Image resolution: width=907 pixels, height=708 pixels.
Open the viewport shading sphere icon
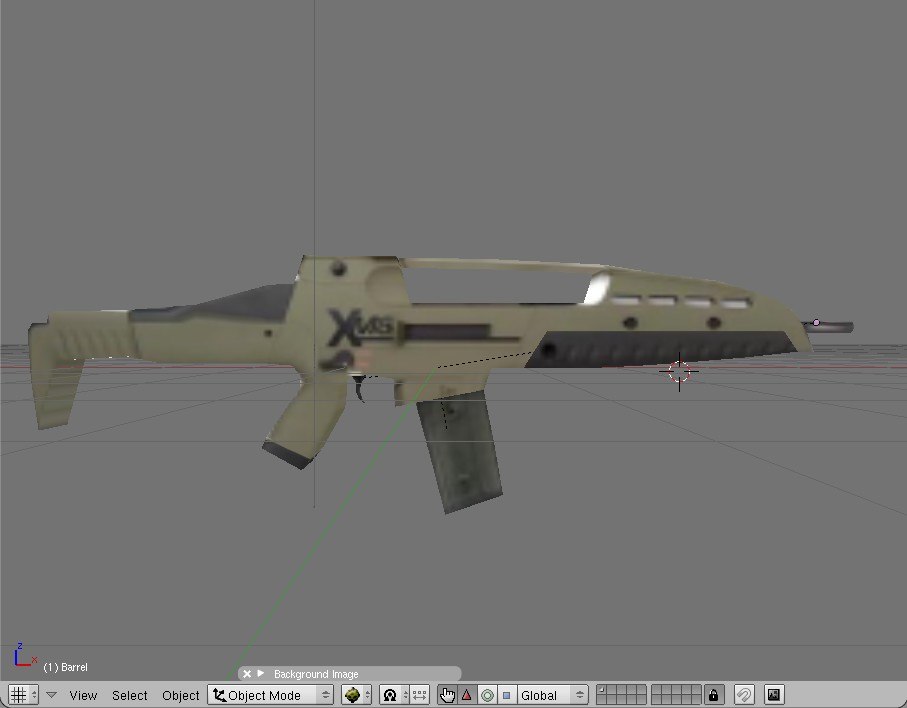tap(352, 695)
